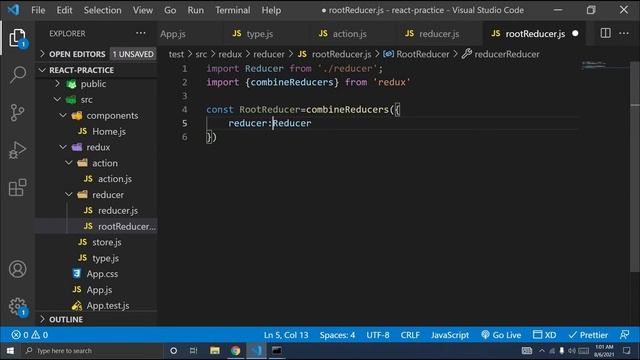Viewport: 640px width, 360px height.
Task: Open type.js file in explorer tree
Action: (105, 258)
